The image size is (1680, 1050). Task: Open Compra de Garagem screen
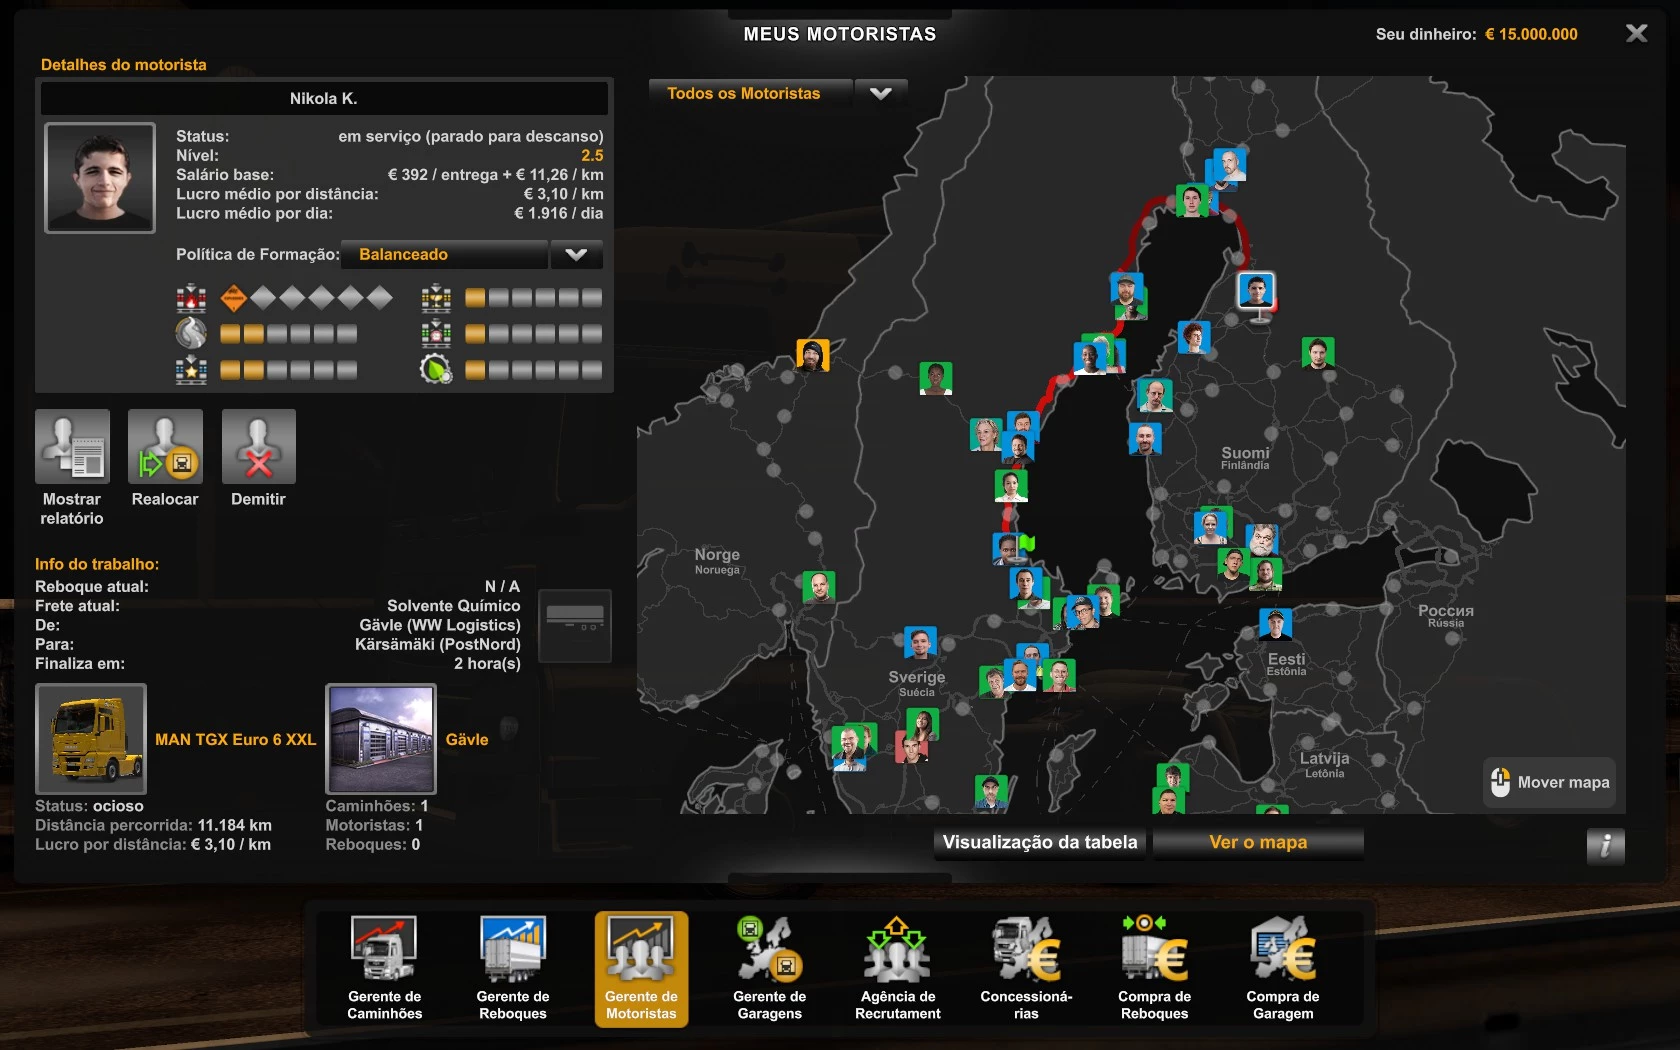tap(1282, 967)
